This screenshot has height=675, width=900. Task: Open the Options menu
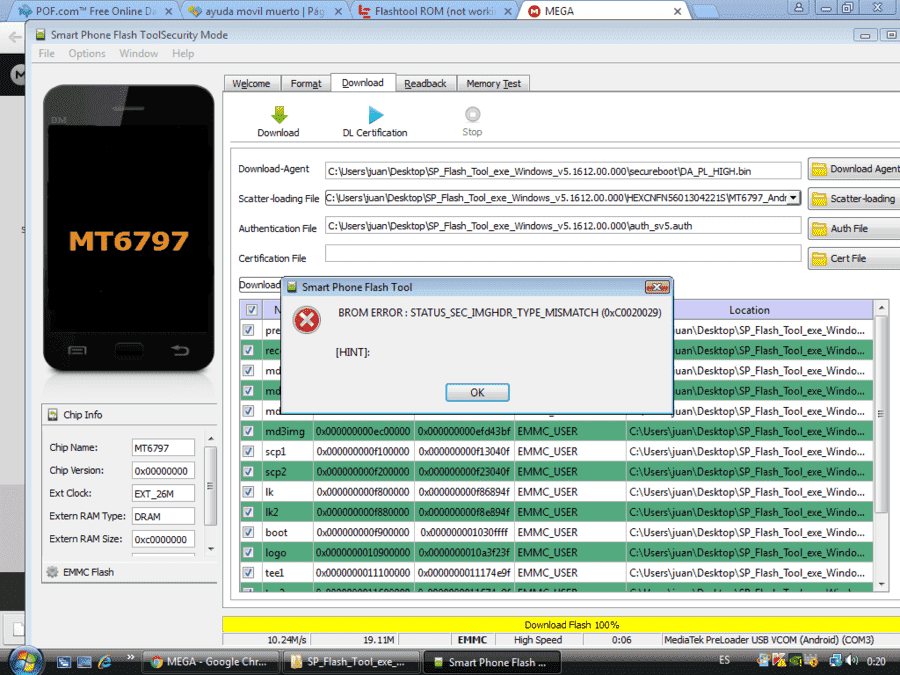click(87, 53)
